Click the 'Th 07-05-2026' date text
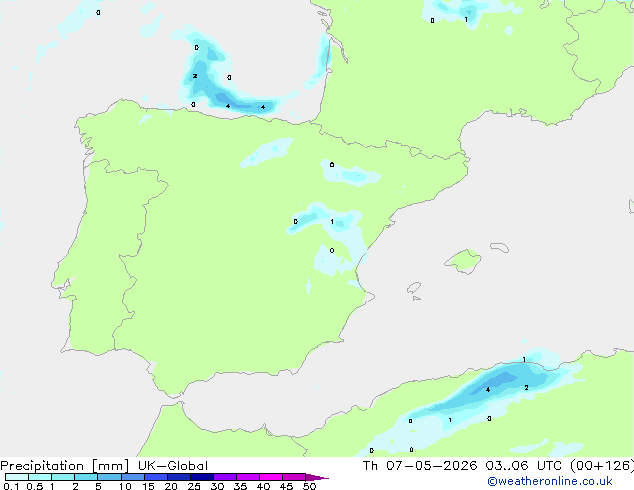634x490 pixels. [x=420, y=466]
